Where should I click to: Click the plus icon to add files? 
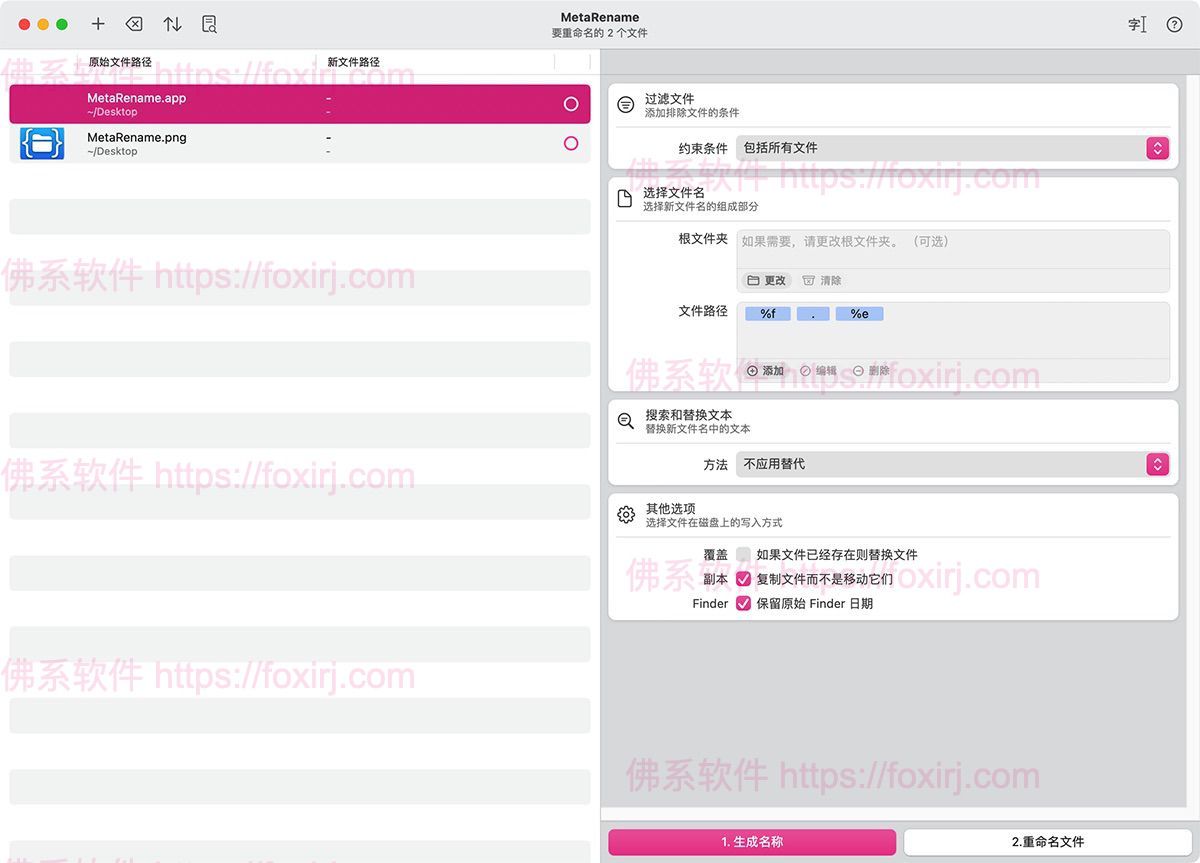pos(98,24)
